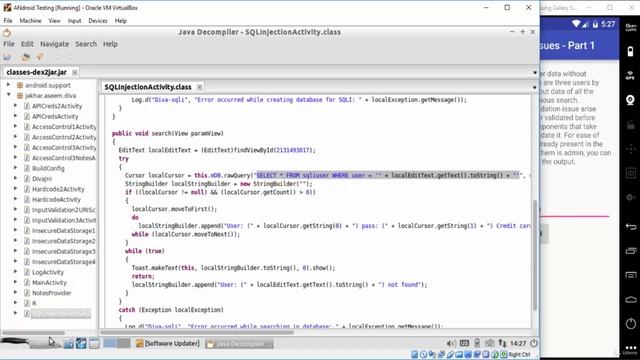Click the network tray icon
Viewport: 640px width, 360px height.
[x=502, y=344]
